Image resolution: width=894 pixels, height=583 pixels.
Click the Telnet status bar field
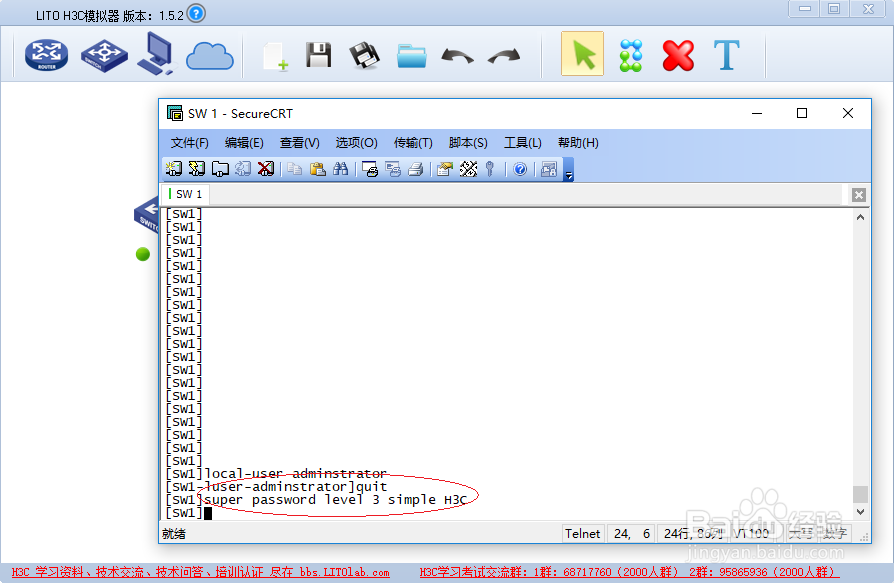[582, 534]
